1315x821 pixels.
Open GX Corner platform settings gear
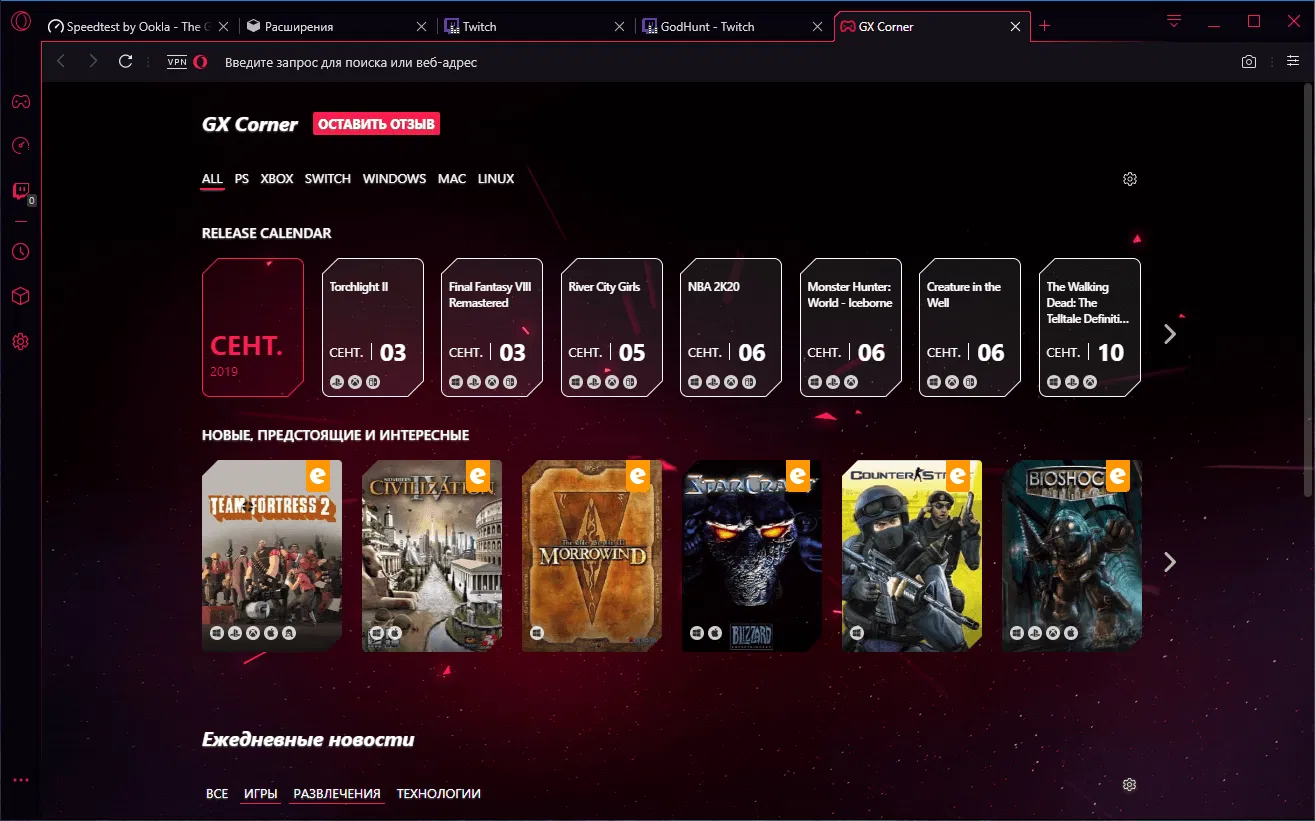click(x=1130, y=179)
